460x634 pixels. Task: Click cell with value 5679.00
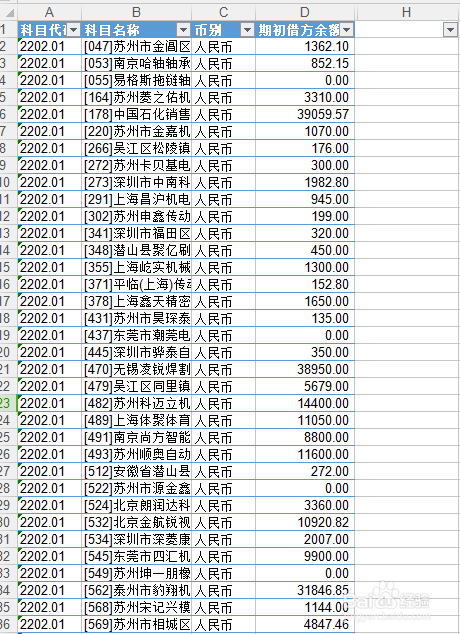coord(305,387)
